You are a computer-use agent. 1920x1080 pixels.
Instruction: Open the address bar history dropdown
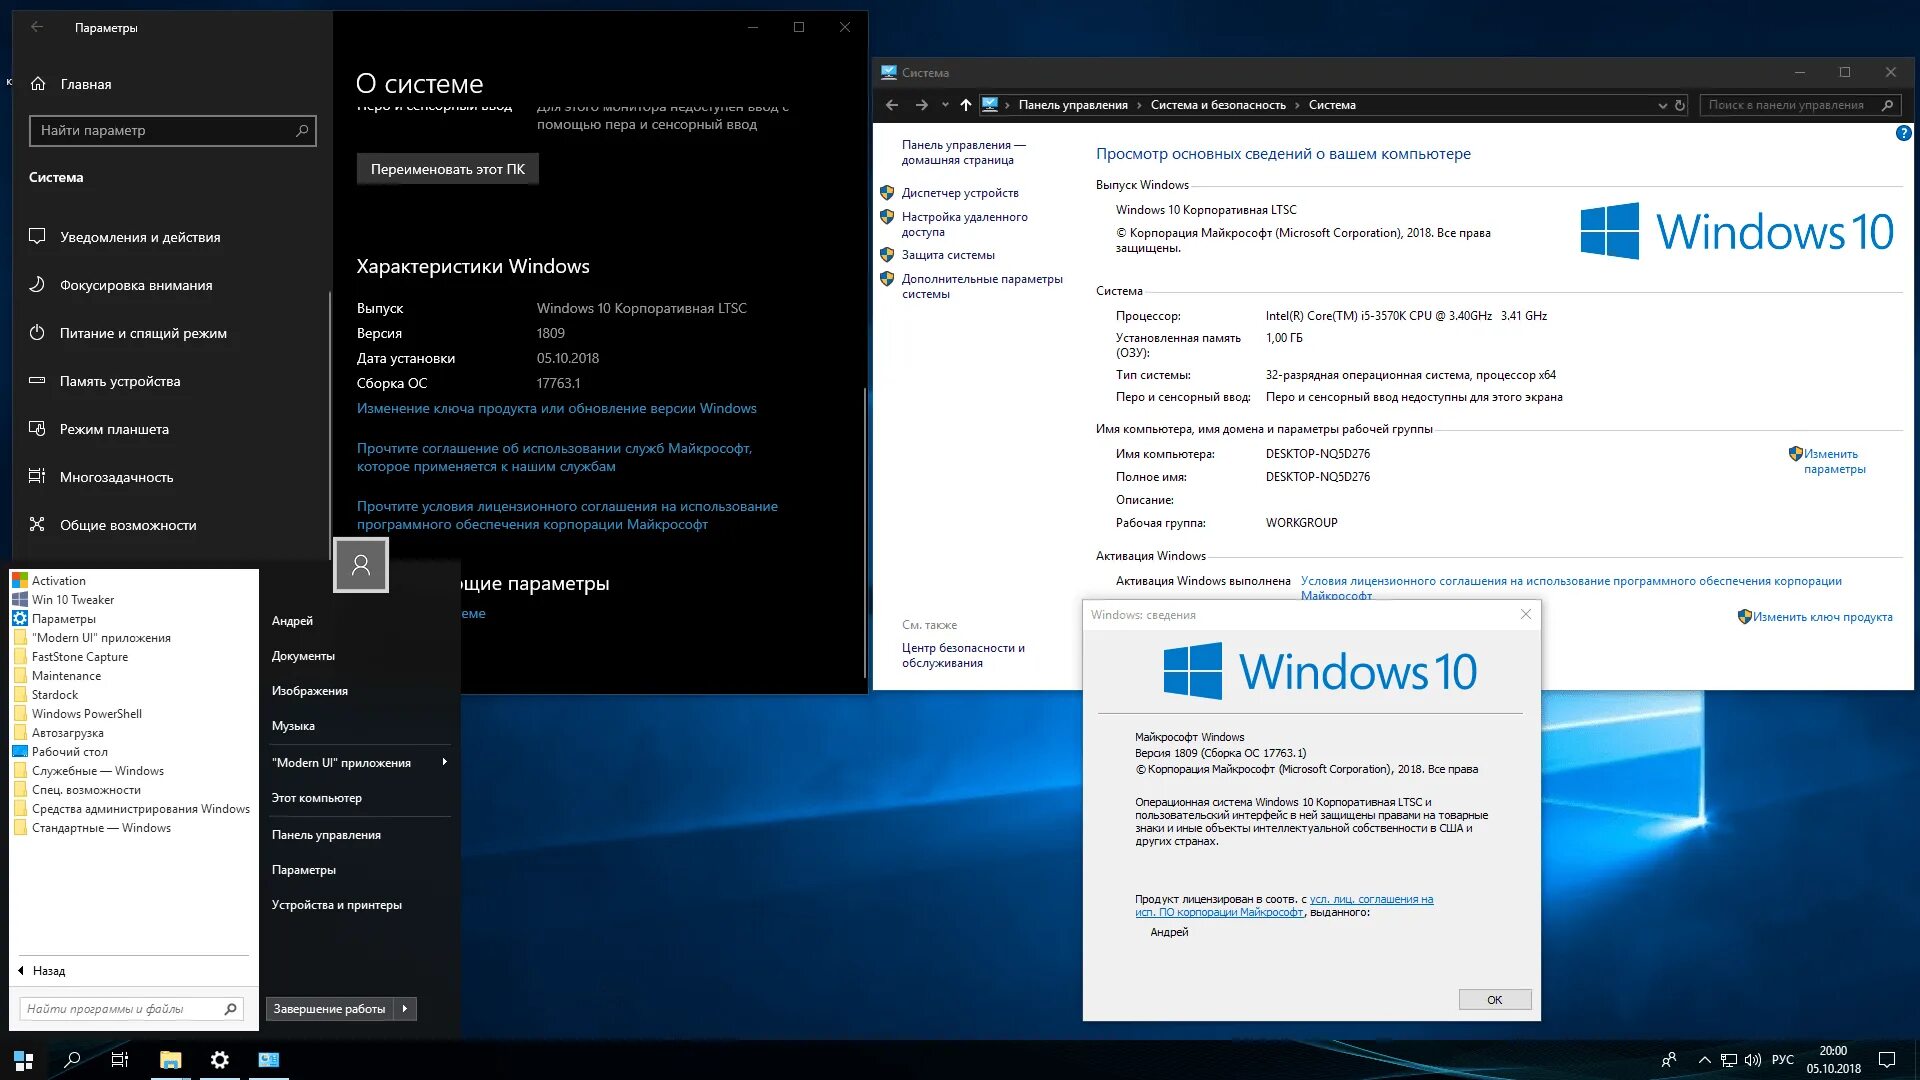(x=1662, y=105)
